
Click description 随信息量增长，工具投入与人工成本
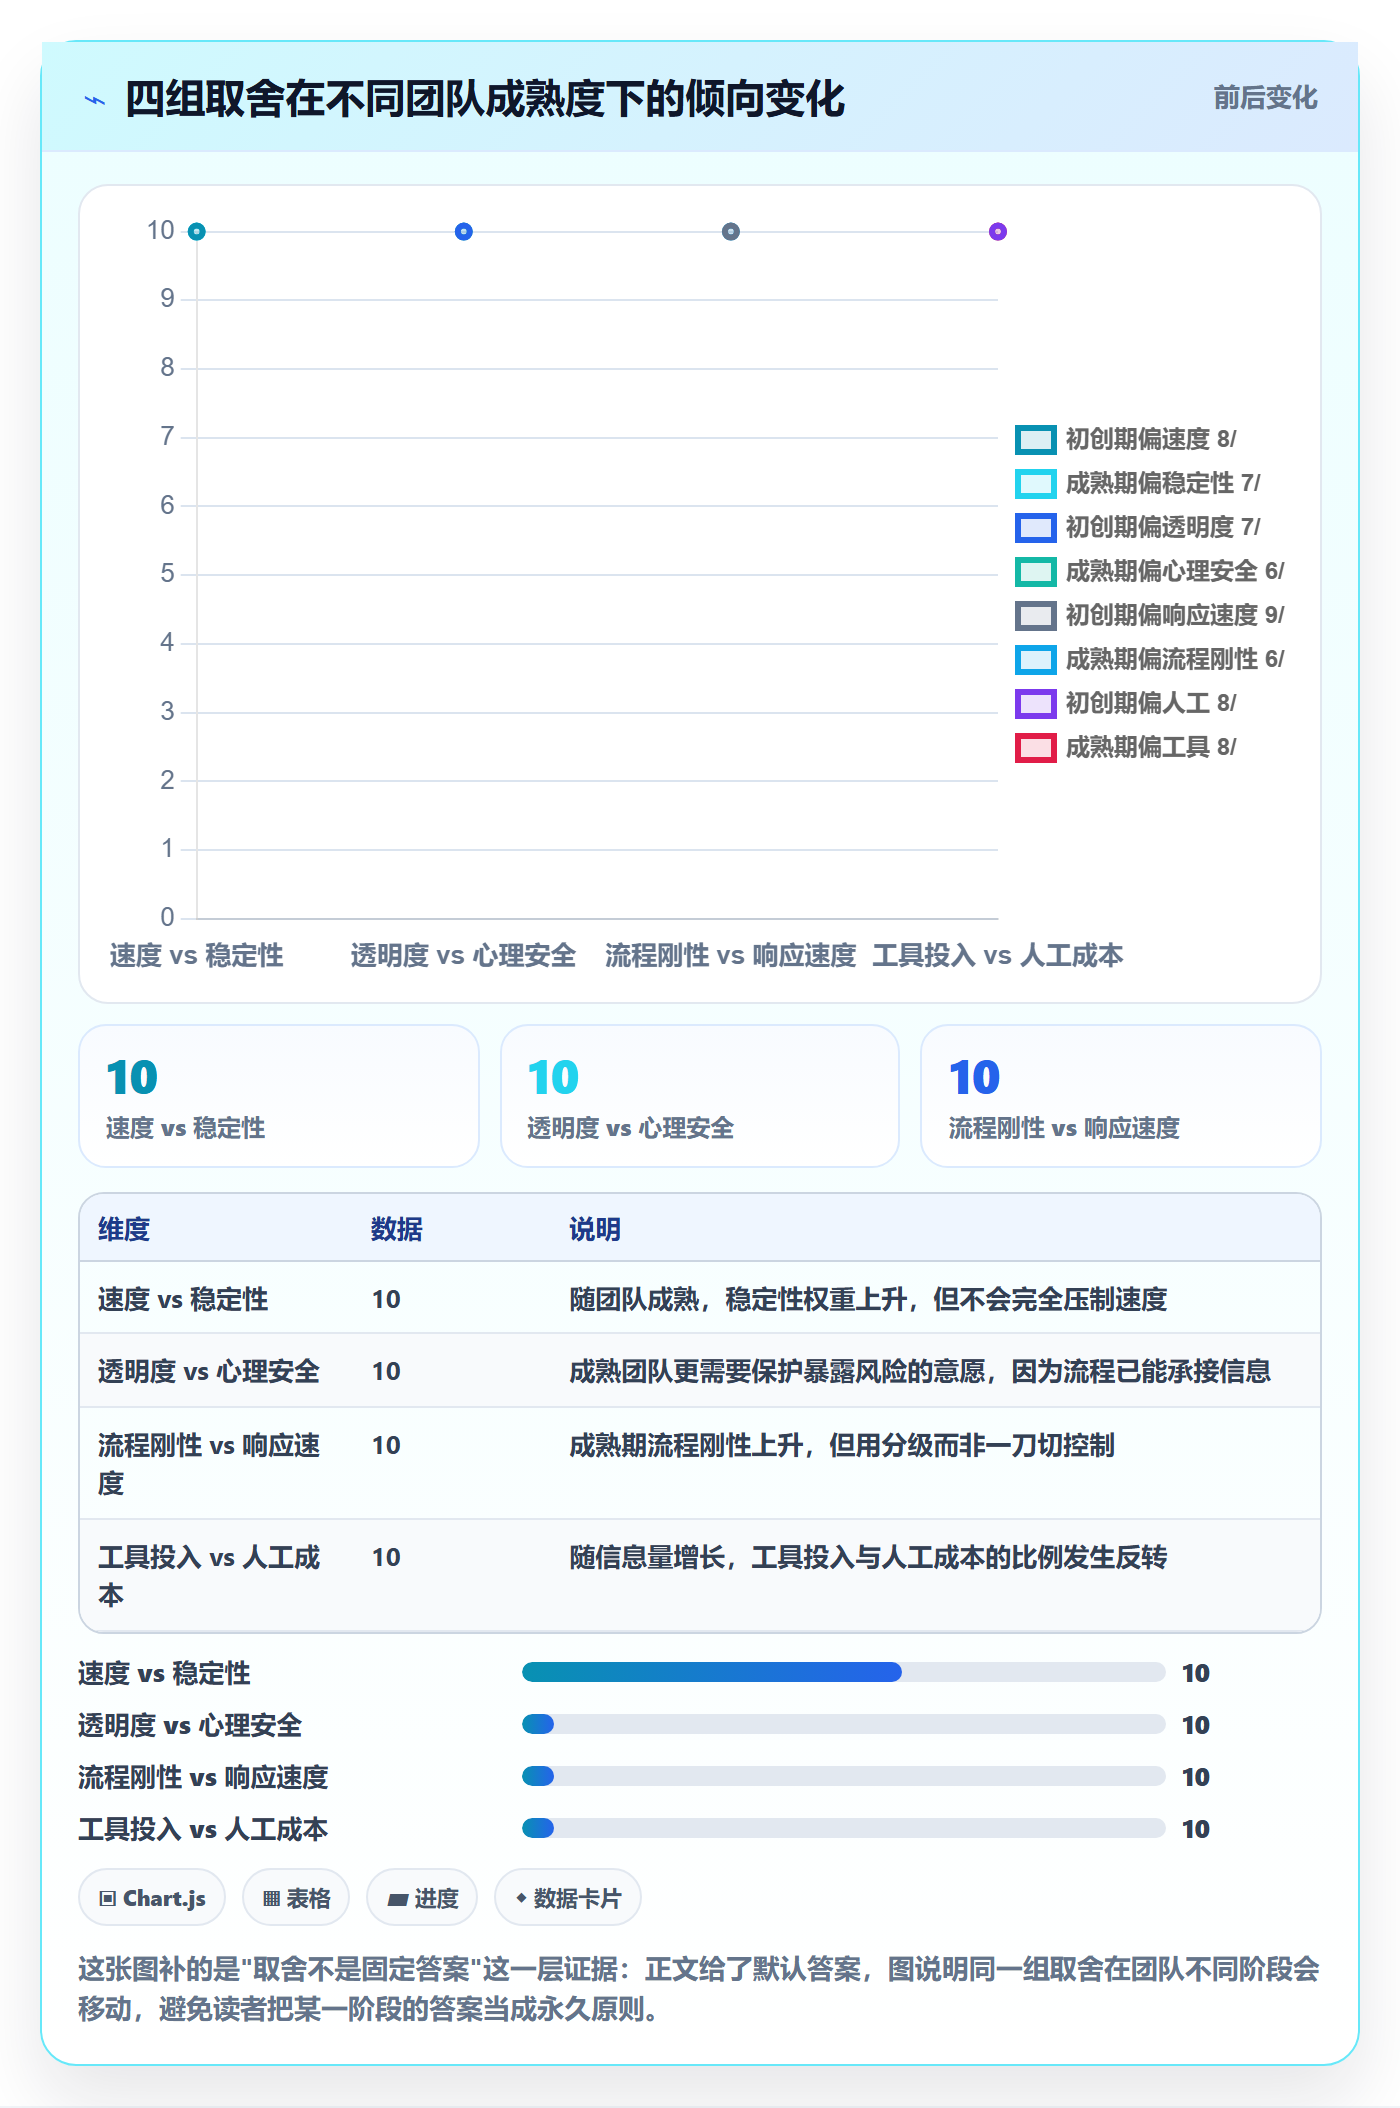tap(868, 1557)
